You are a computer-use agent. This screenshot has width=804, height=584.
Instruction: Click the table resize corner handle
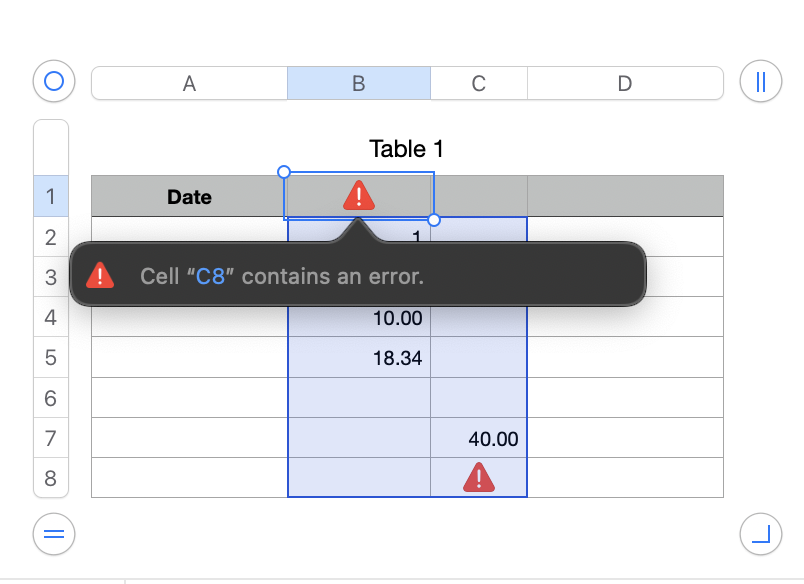click(760, 535)
